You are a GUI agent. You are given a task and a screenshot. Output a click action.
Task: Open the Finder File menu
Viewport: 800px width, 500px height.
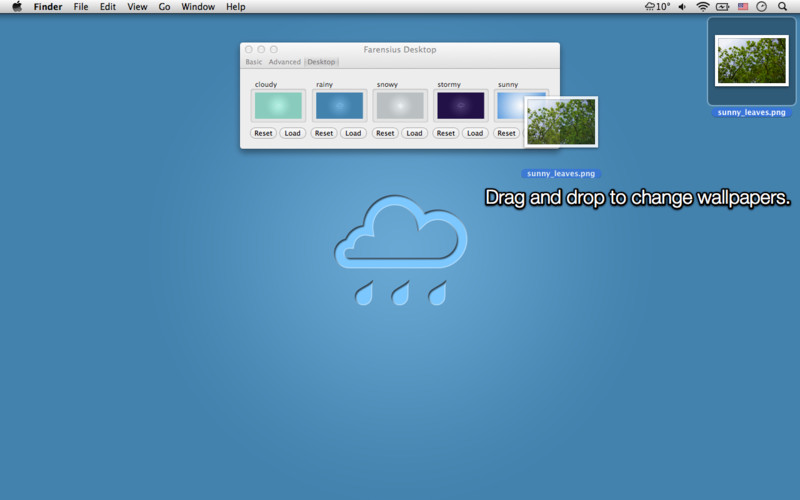(81, 7)
